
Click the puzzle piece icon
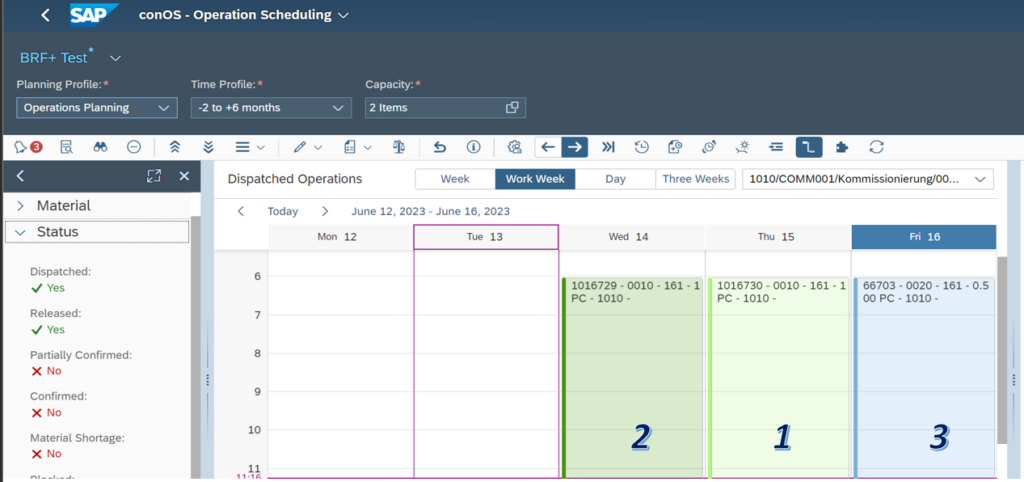click(842, 147)
